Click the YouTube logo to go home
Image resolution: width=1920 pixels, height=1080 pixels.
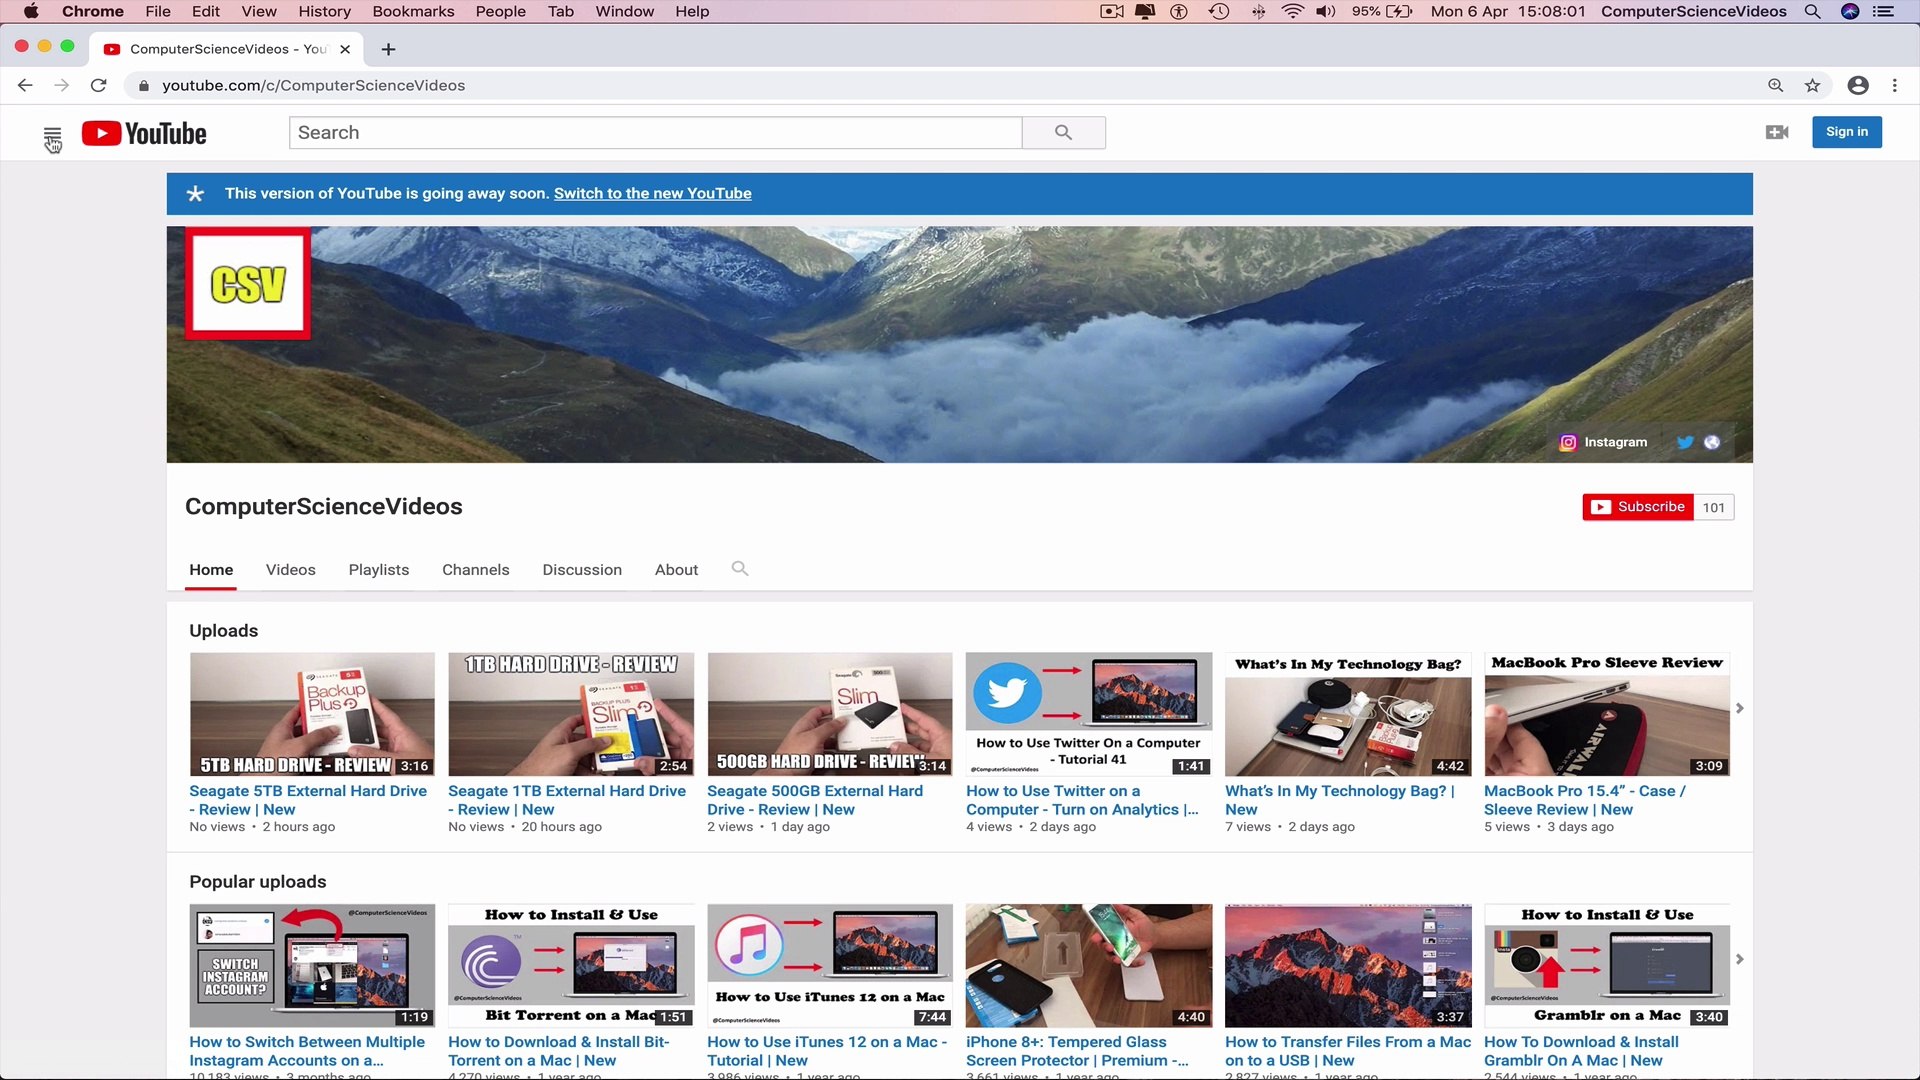tap(143, 132)
